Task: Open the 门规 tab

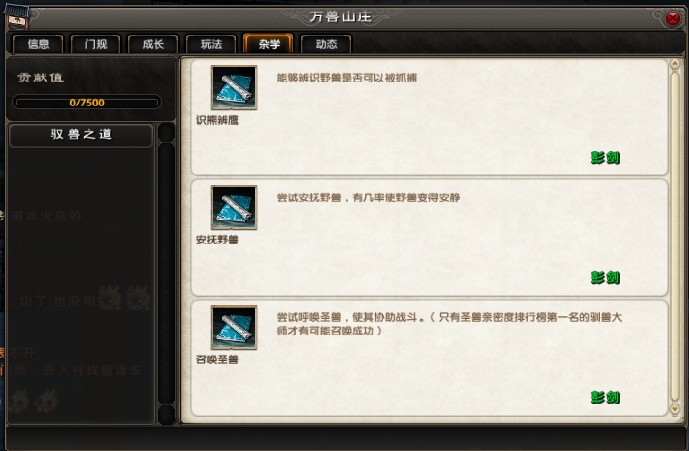Action: tap(95, 44)
